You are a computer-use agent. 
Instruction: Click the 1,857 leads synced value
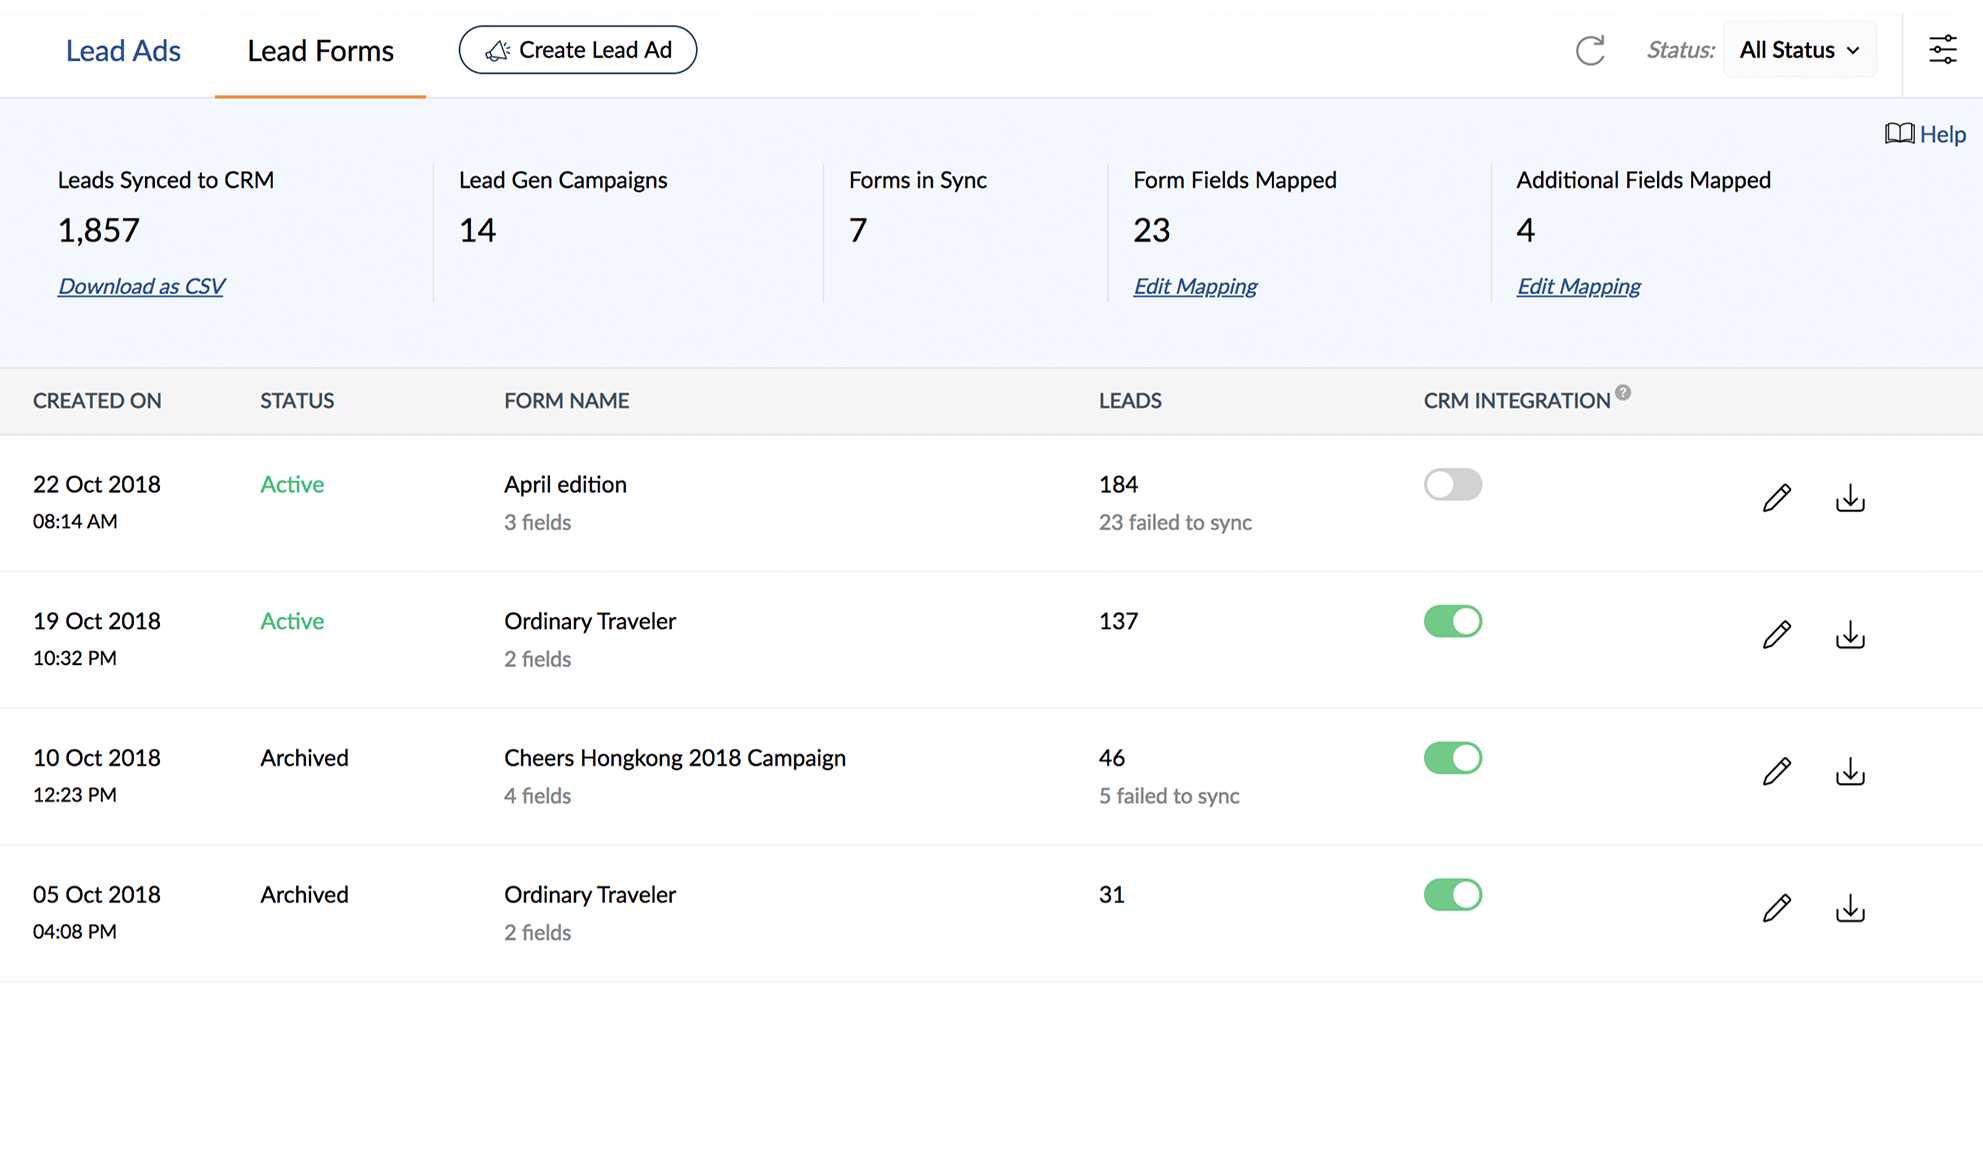[98, 231]
